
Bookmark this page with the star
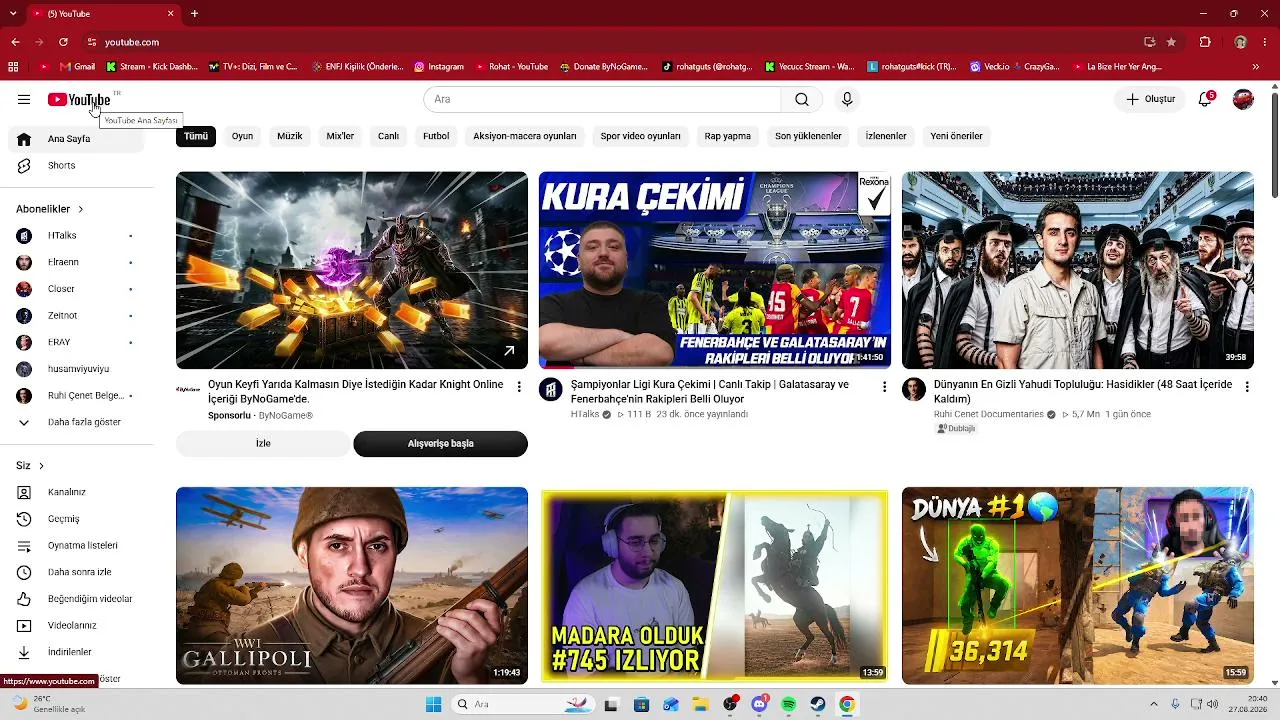tap(1171, 42)
